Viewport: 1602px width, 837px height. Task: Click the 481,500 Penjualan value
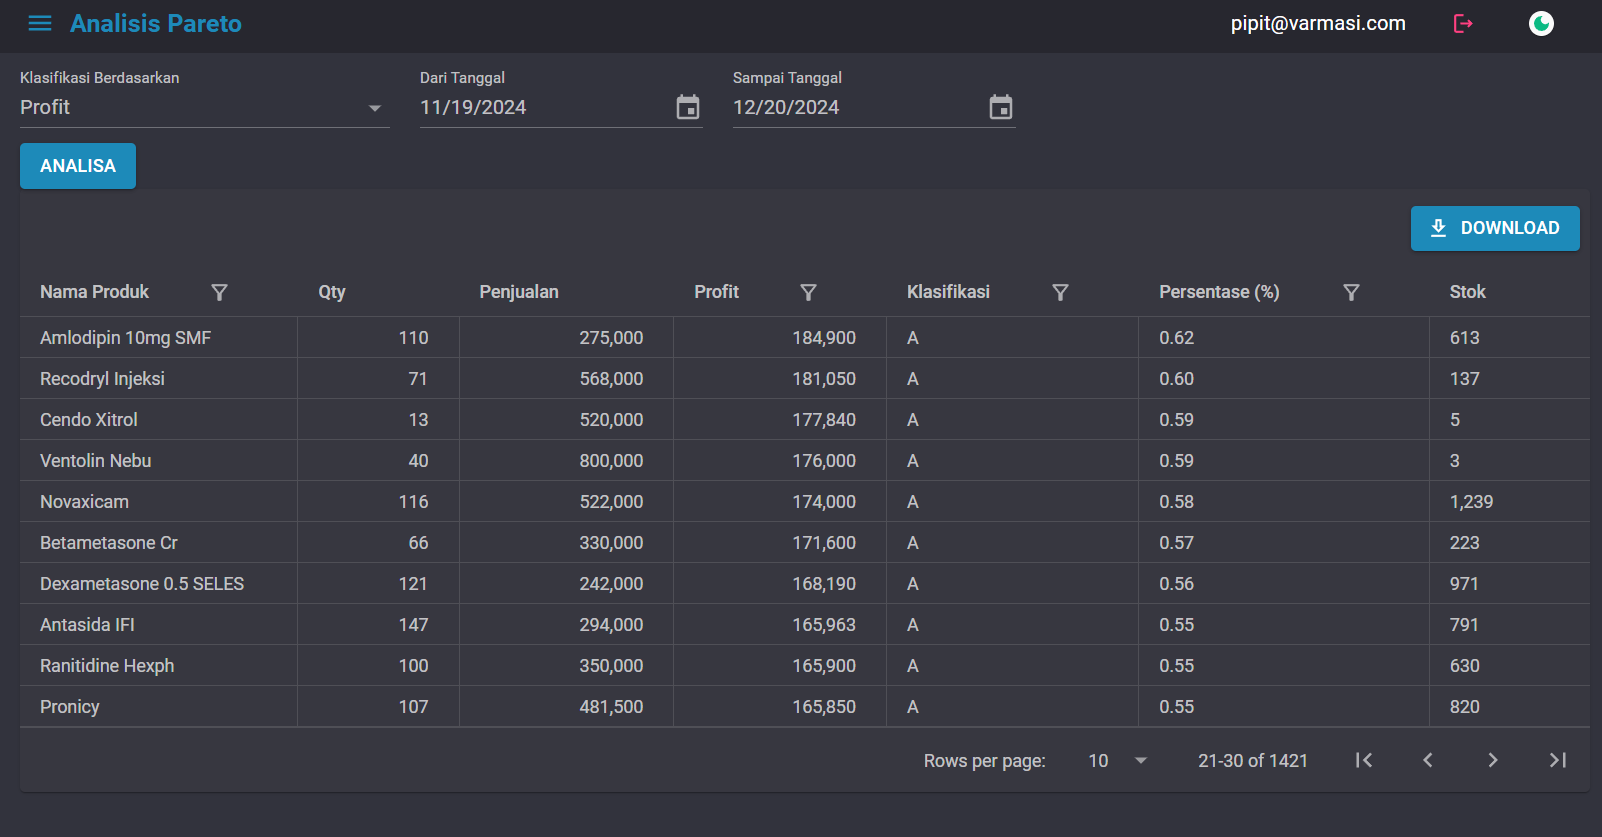tap(611, 707)
